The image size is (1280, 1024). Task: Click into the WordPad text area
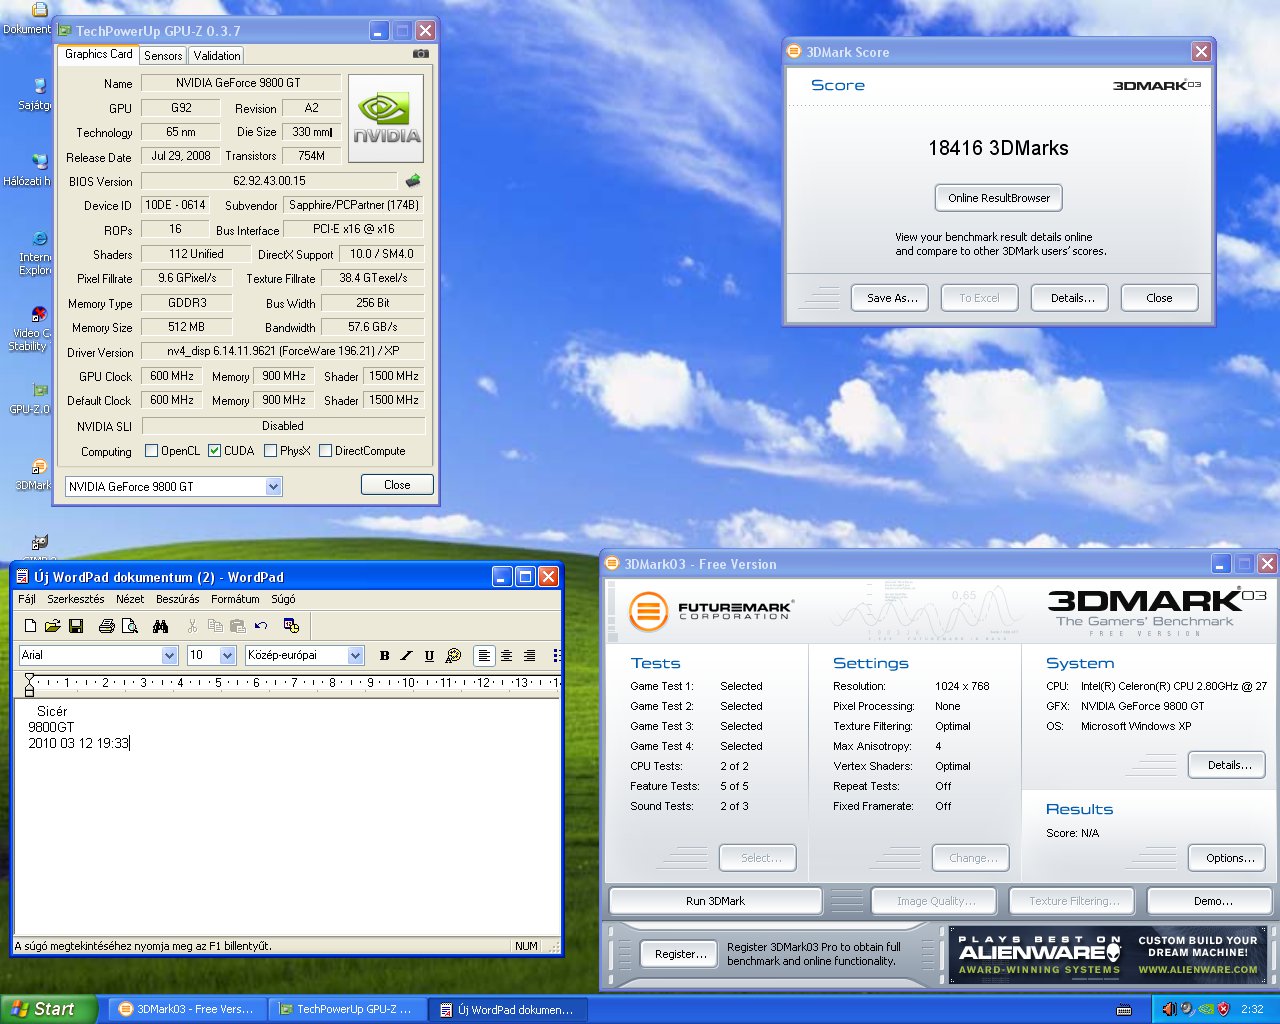(286, 817)
